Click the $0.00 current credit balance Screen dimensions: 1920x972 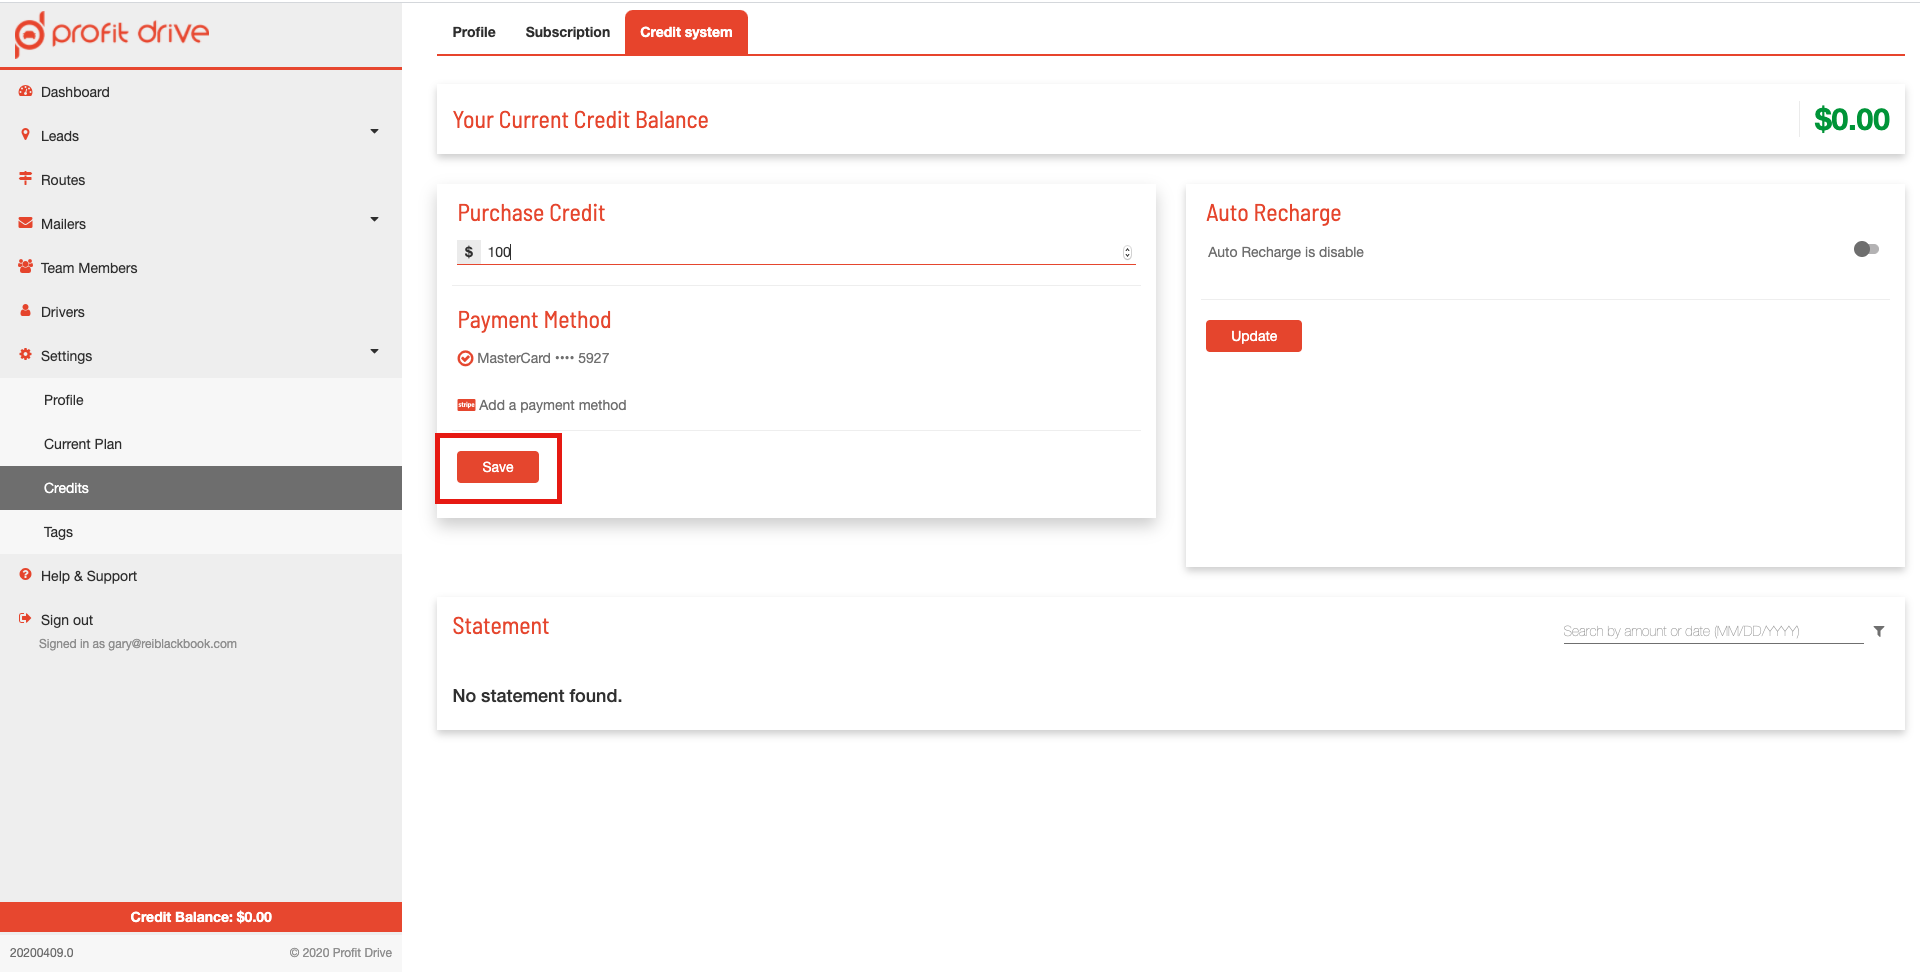tap(1852, 120)
